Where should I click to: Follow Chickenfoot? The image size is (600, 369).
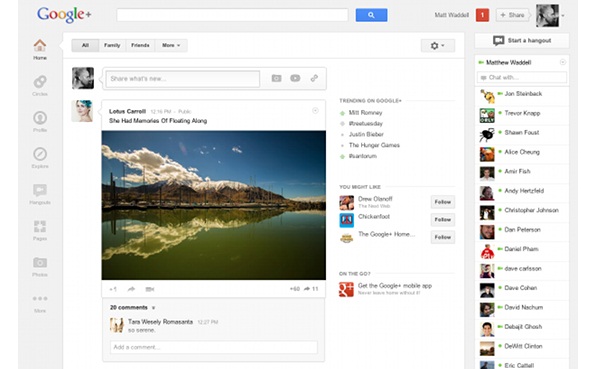pyautogui.click(x=443, y=219)
